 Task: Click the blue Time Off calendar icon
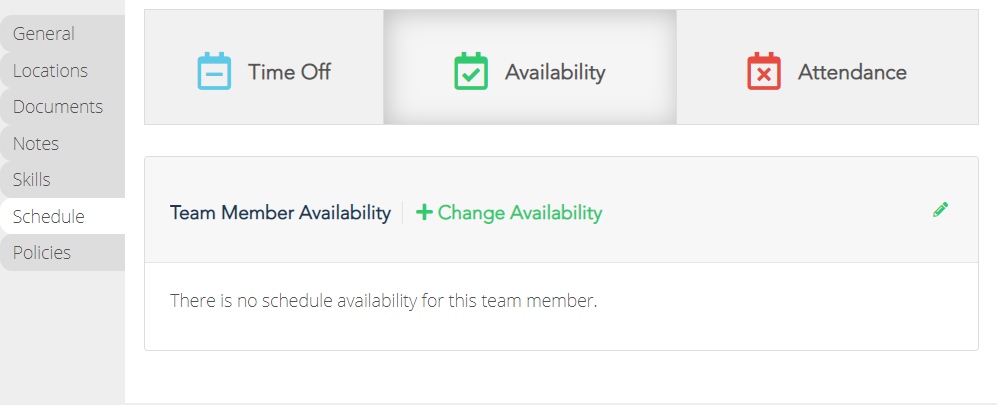(214, 71)
